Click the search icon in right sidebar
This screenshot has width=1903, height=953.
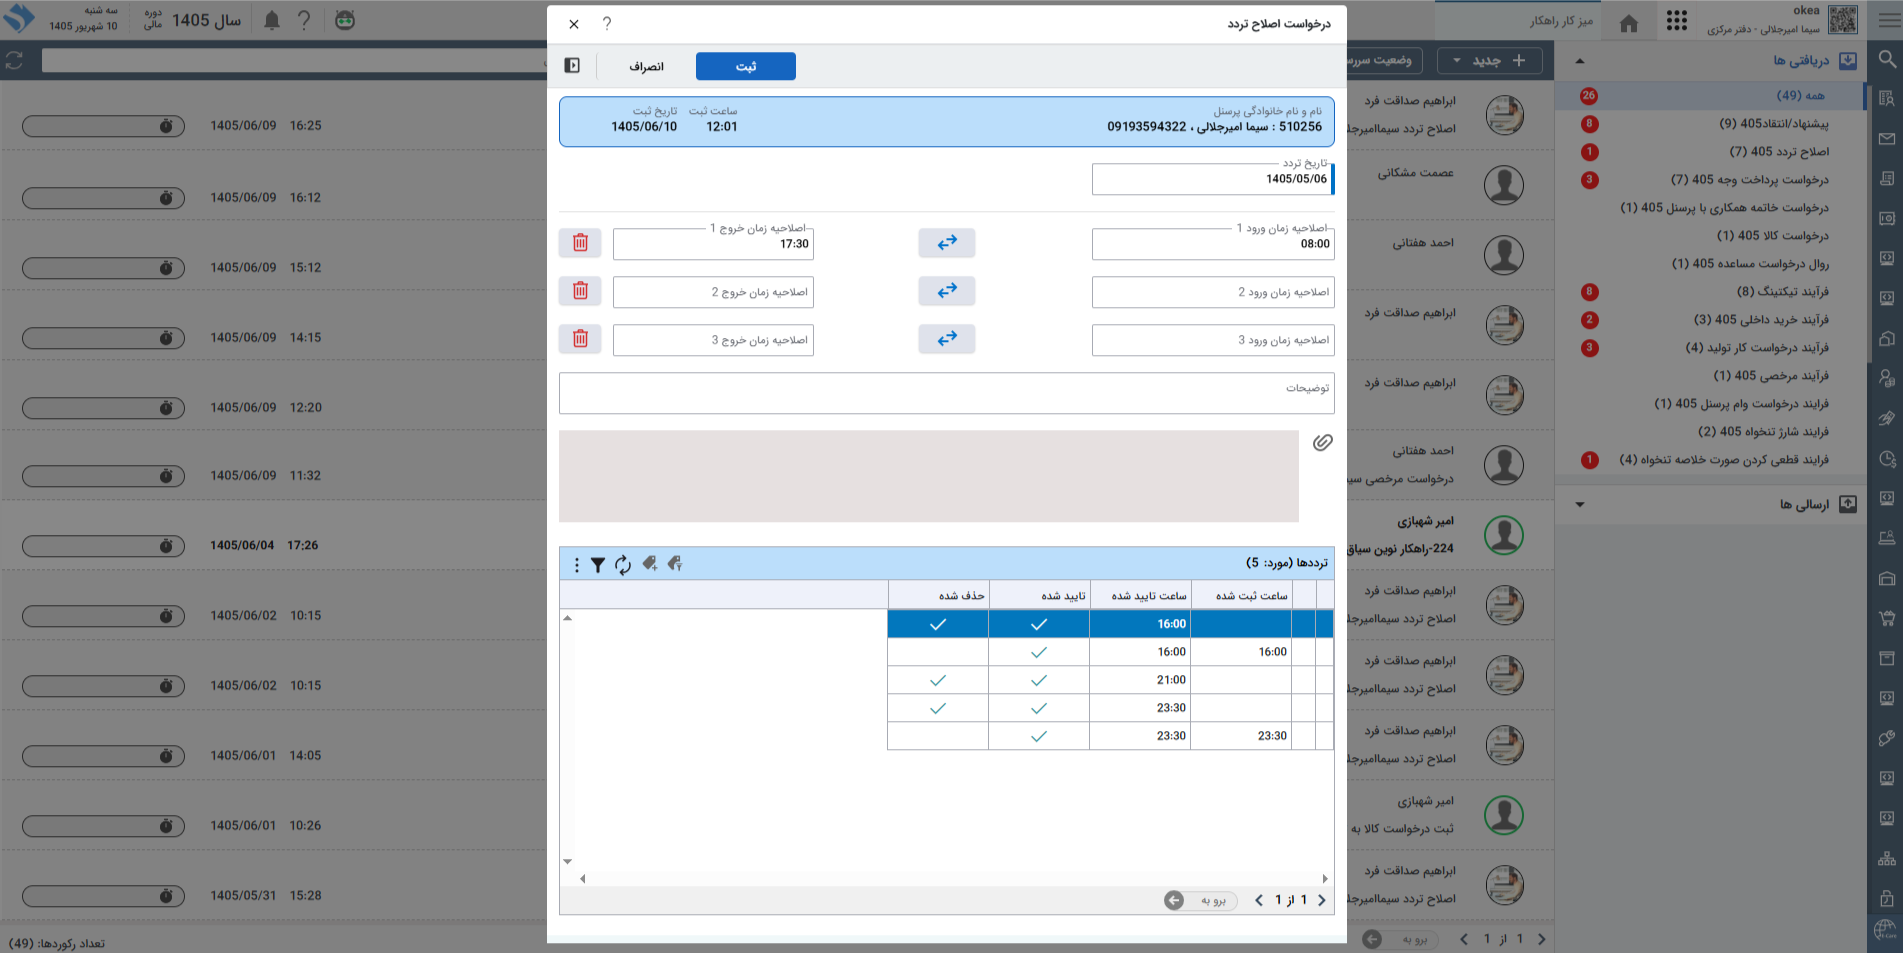tap(1886, 59)
